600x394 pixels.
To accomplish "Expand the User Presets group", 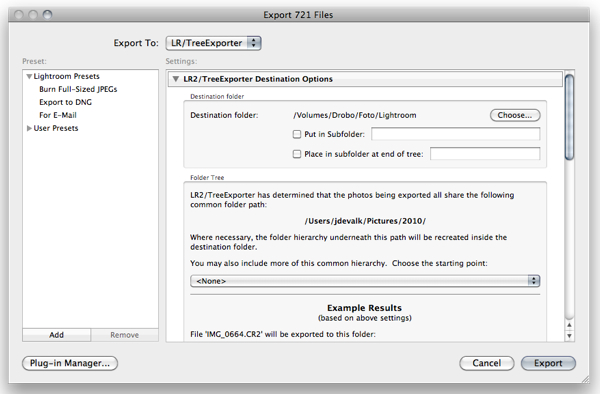I will coord(29,129).
